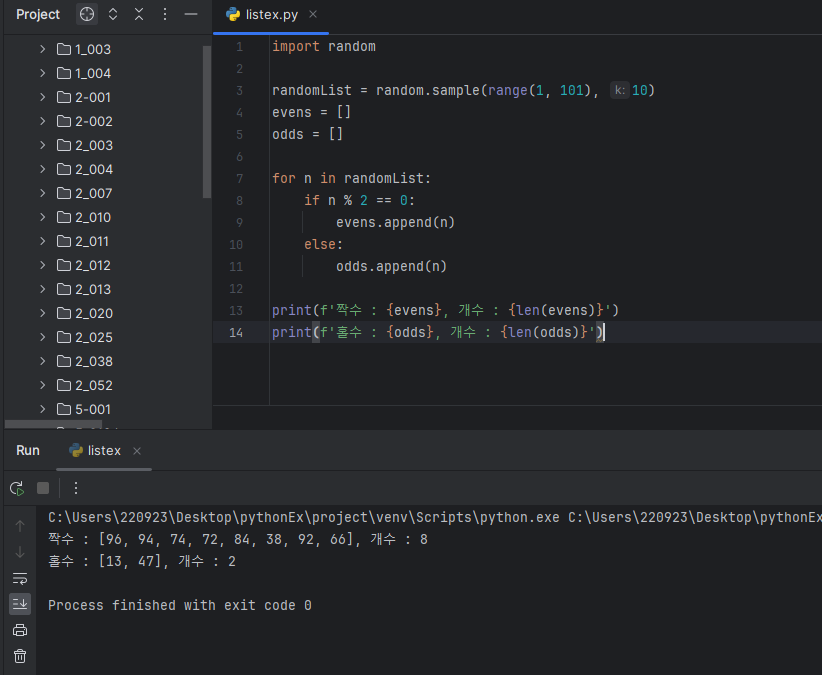
Task: Close the listex run tab
Action: [x=137, y=451]
